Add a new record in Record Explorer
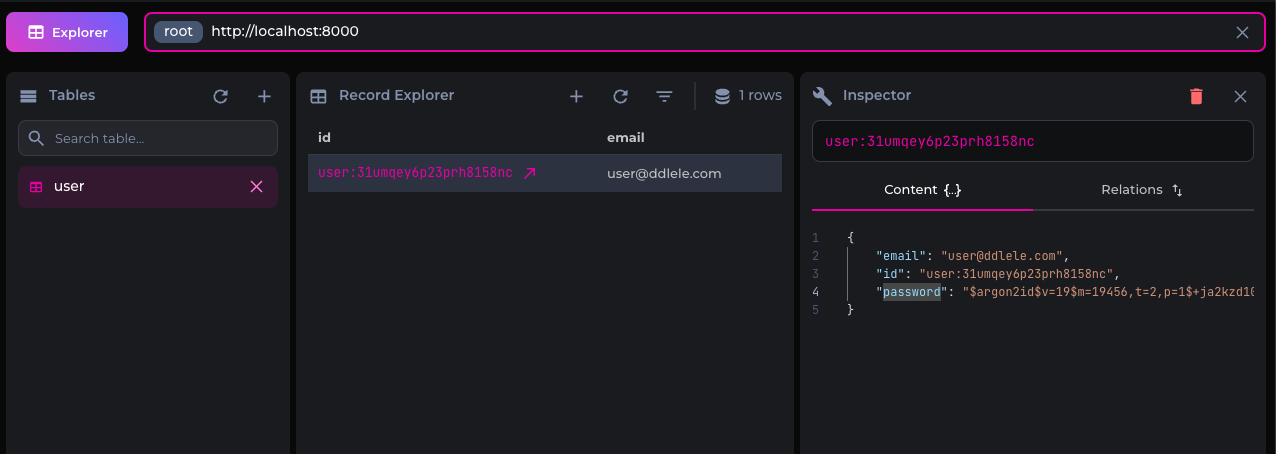1276x454 pixels. [576, 96]
